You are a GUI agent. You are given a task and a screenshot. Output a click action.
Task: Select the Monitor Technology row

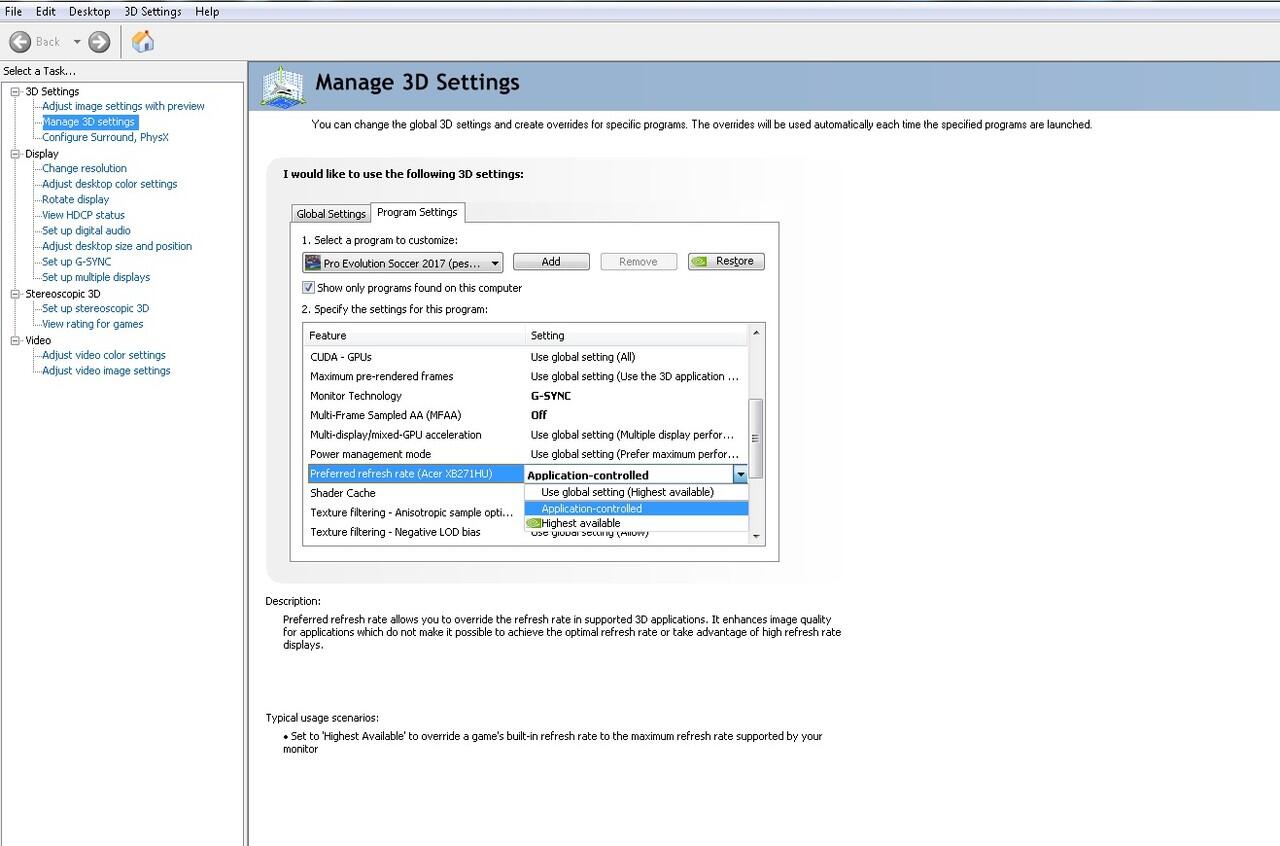pos(527,396)
